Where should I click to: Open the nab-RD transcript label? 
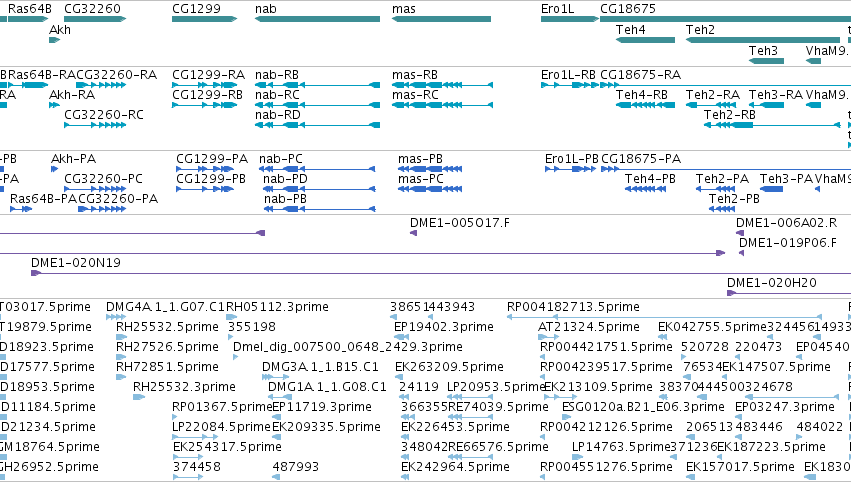click(278, 115)
